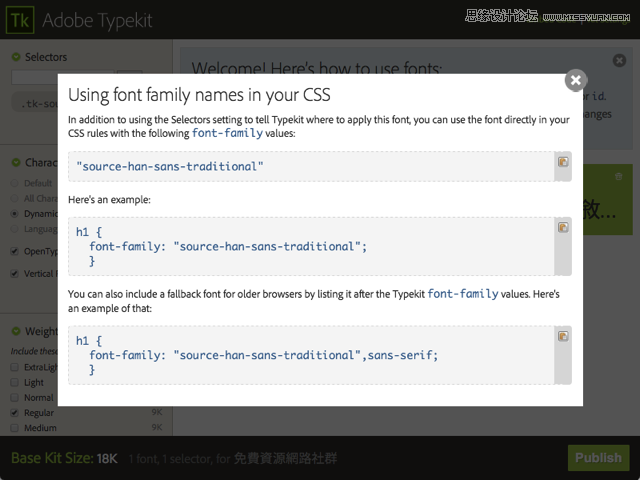Select the Default character set radio
The image size is (640, 480).
point(15,183)
